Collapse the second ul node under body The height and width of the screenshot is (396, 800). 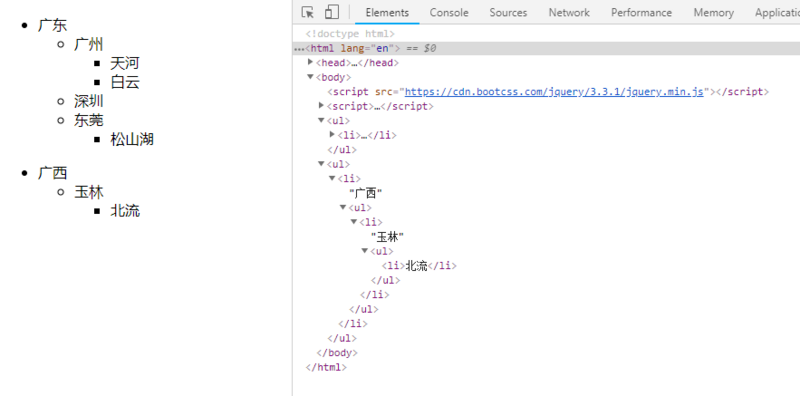click(321, 164)
